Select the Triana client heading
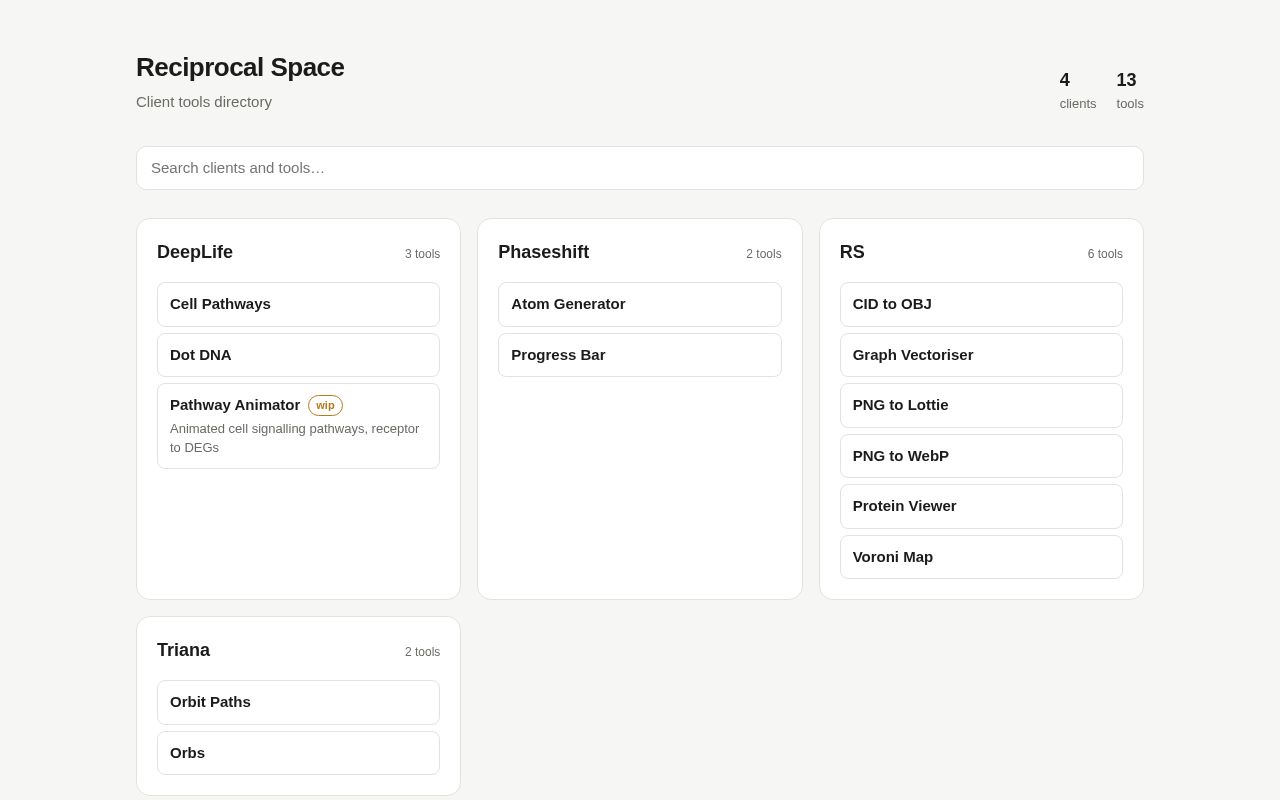 point(183,650)
